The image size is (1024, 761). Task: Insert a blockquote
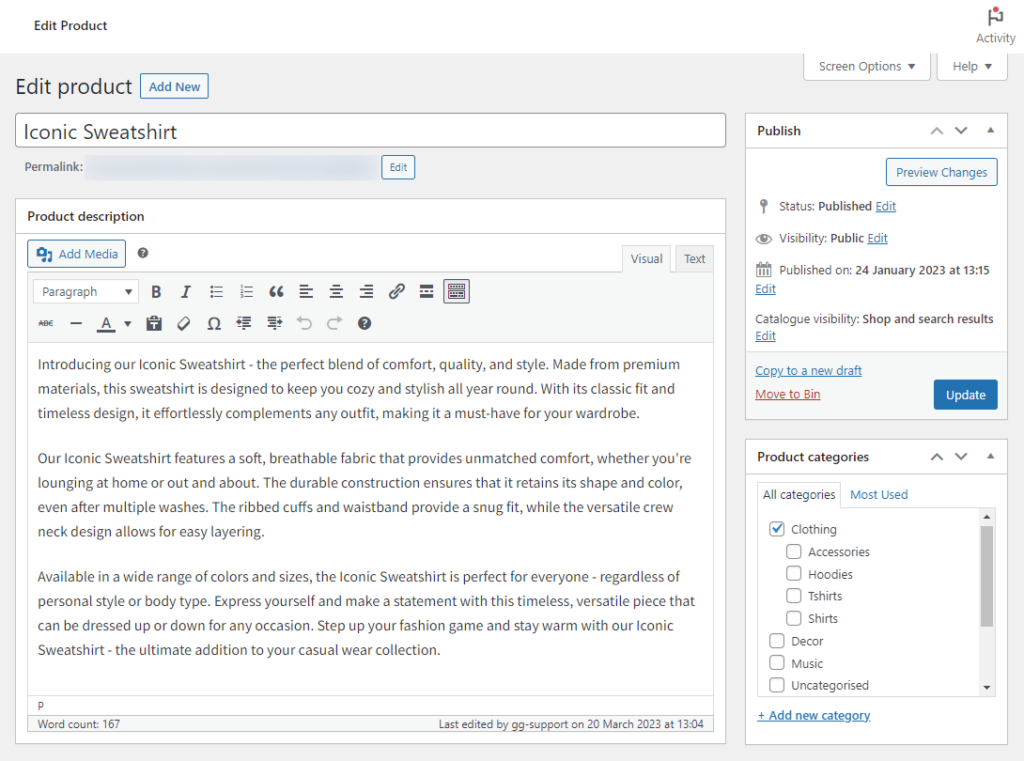coord(276,291)
